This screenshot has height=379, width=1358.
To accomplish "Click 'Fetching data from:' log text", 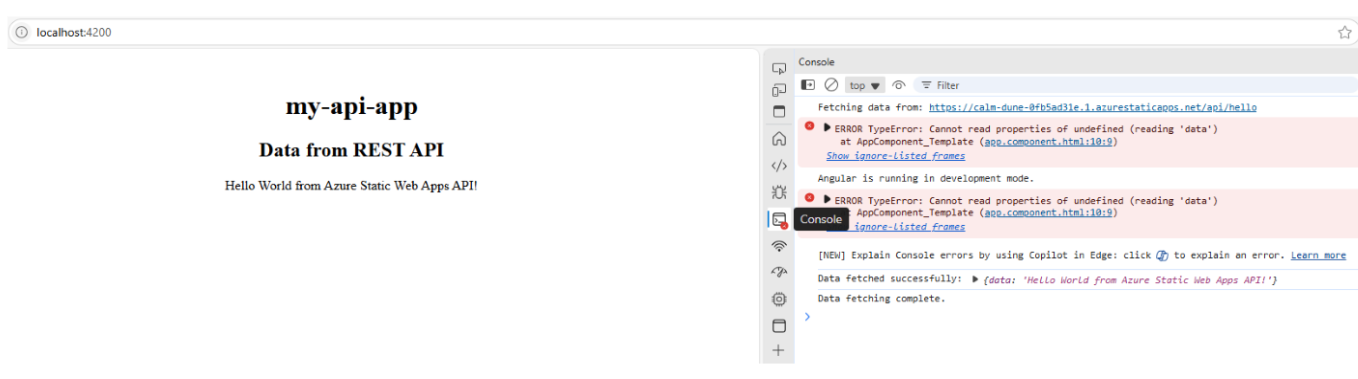I will pyautogui.click(x=870, y=107).
